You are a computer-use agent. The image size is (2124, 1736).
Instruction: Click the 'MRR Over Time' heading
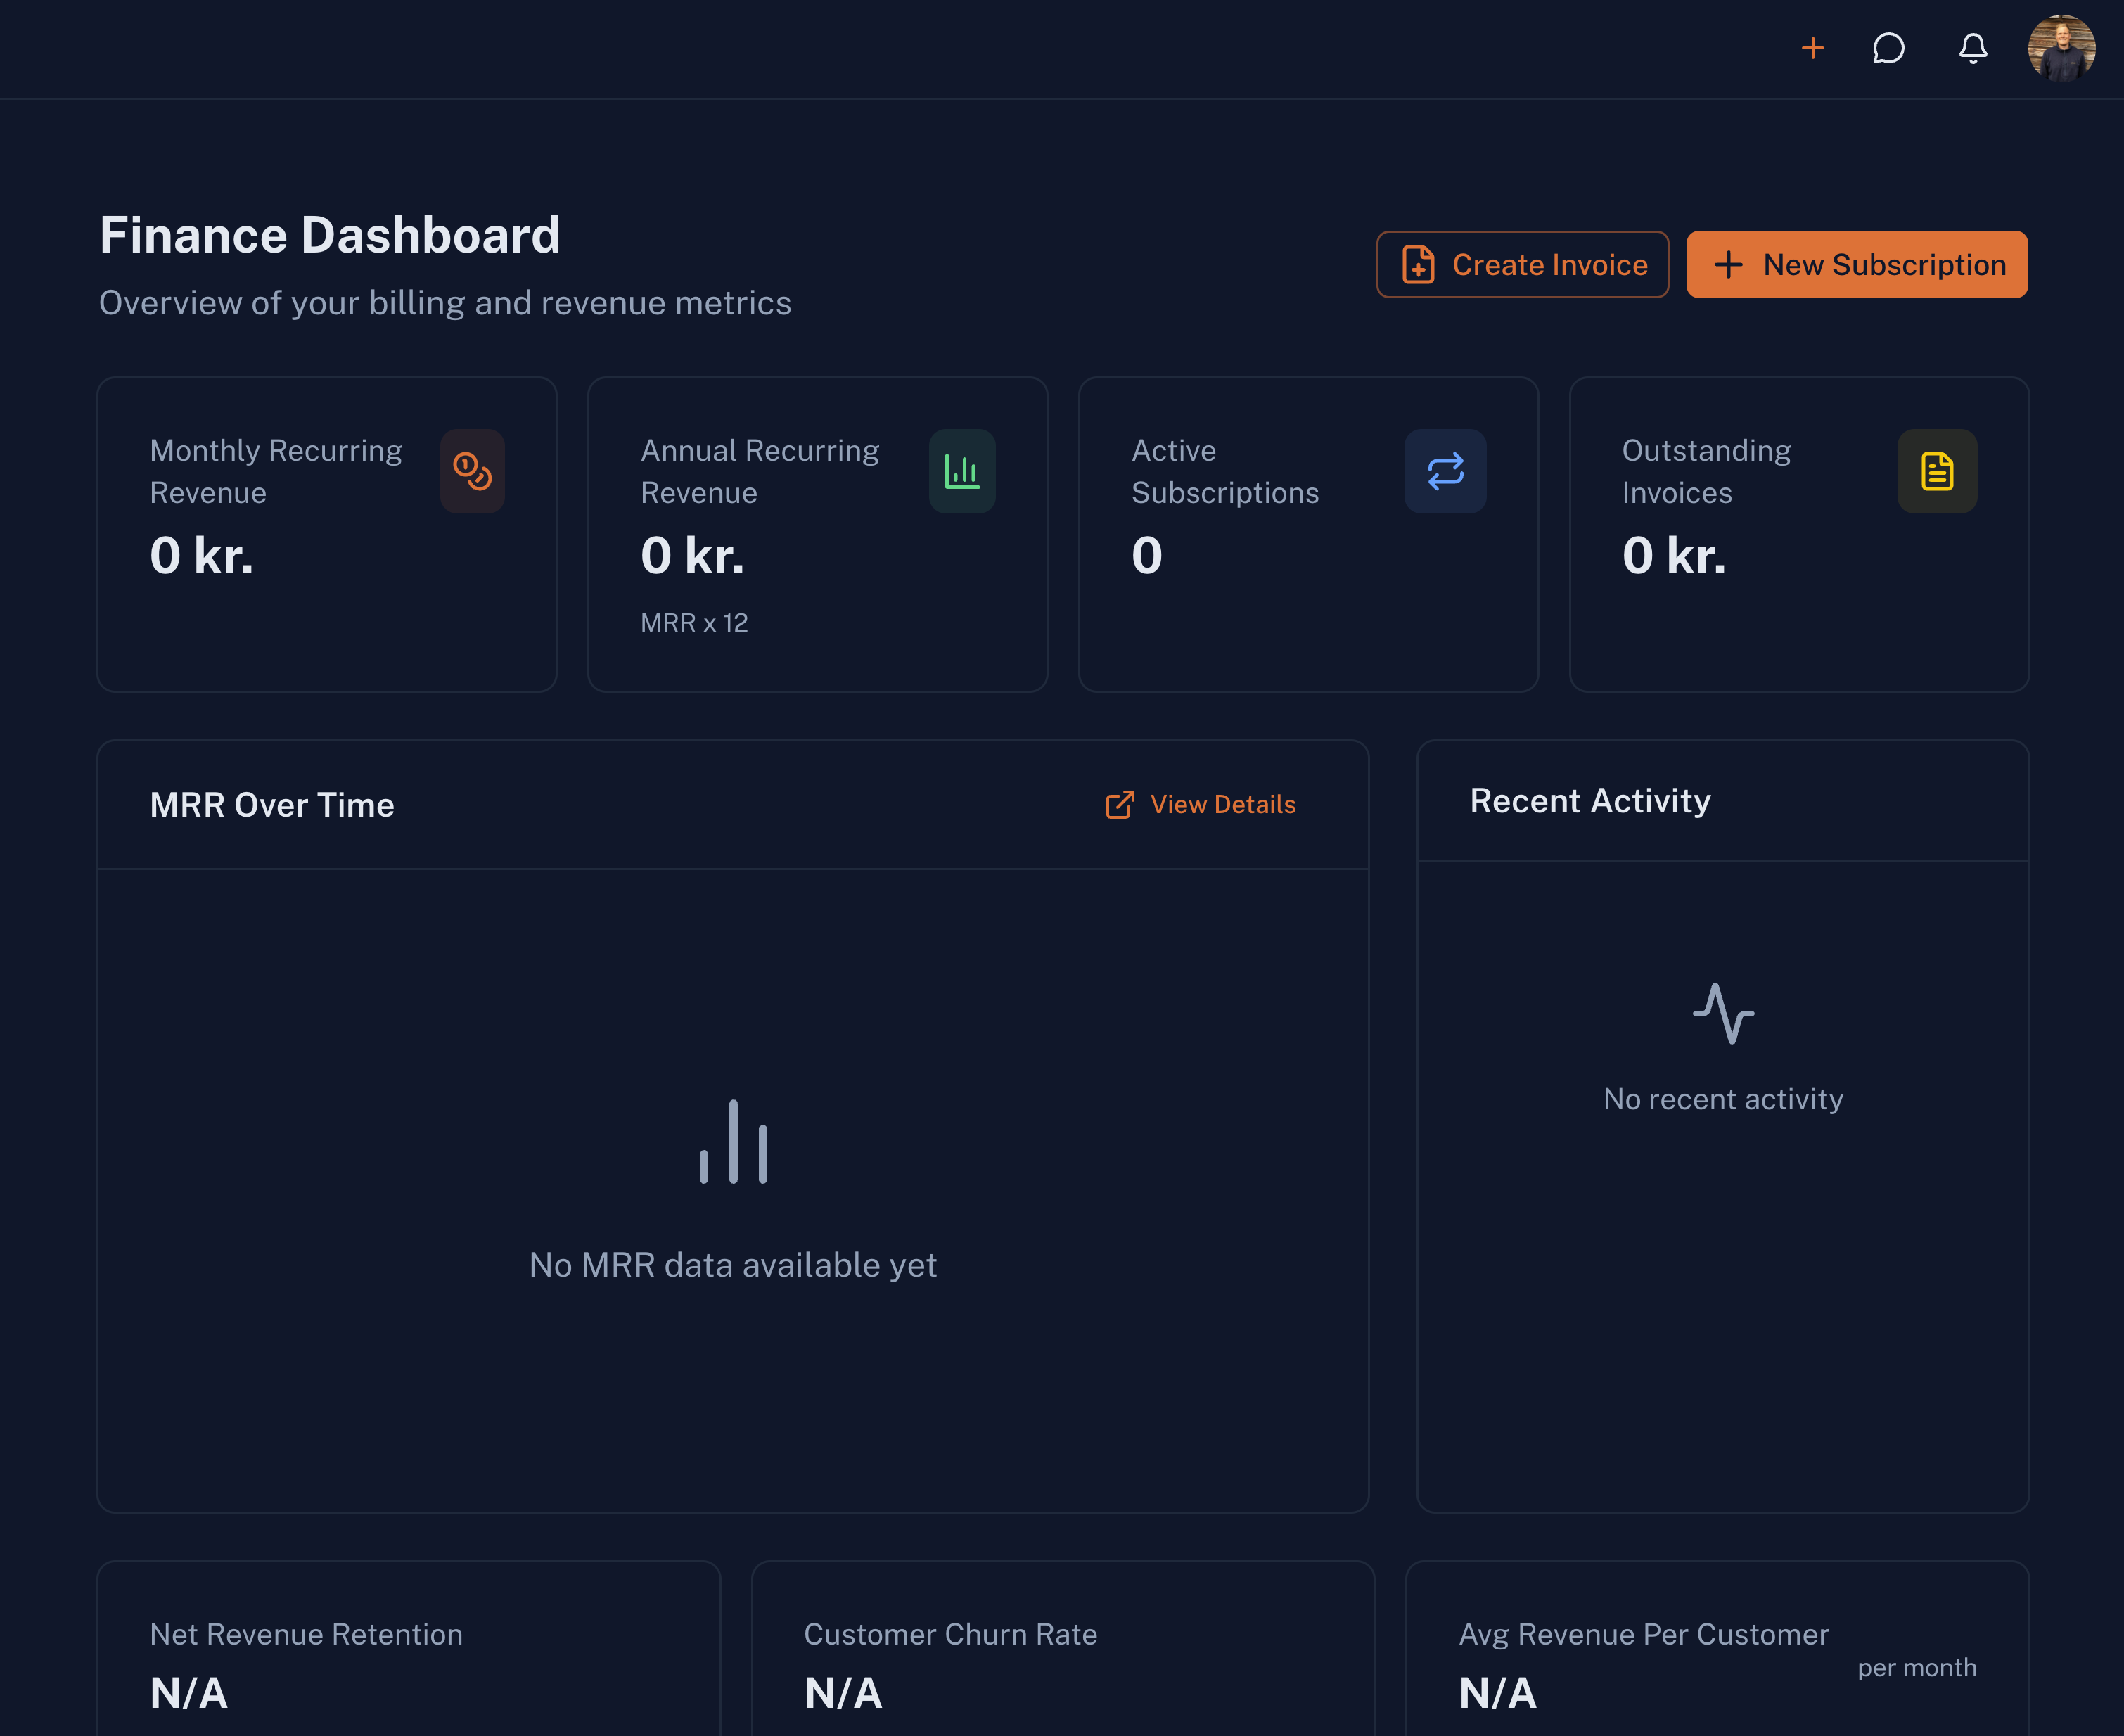point(272,805)
